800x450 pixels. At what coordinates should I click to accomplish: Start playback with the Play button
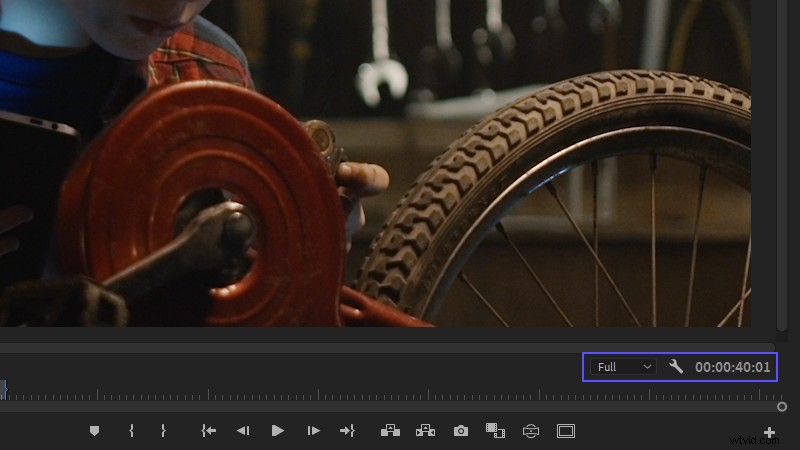tap(278, 431)
